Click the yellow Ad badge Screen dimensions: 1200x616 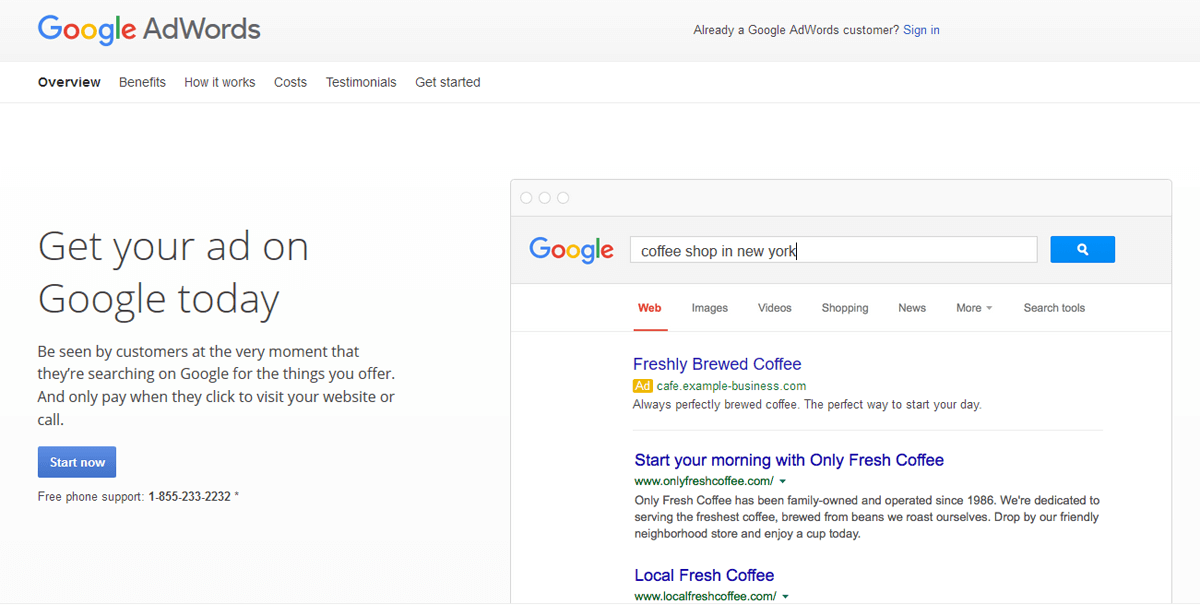tap(643, 386)
